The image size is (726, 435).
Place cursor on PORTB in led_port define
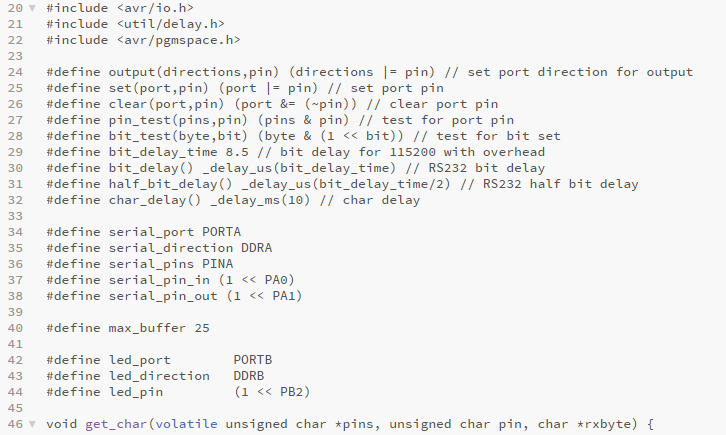coord(253,360)
